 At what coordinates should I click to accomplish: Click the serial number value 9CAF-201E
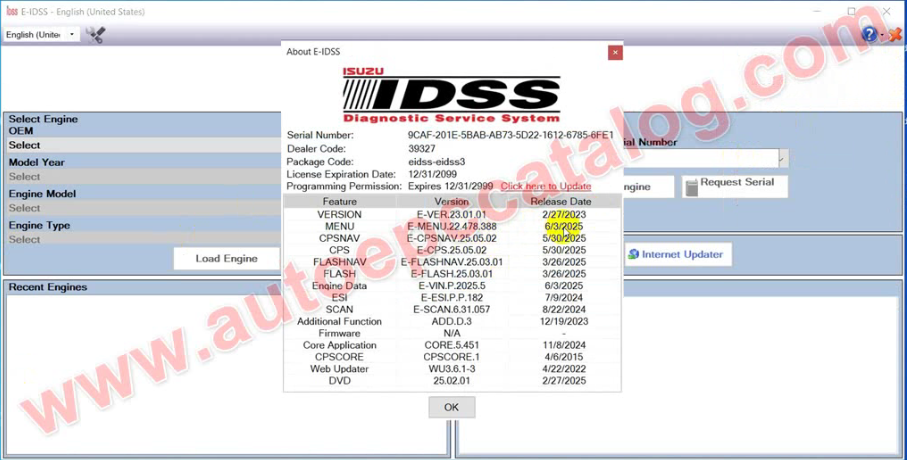511,135
